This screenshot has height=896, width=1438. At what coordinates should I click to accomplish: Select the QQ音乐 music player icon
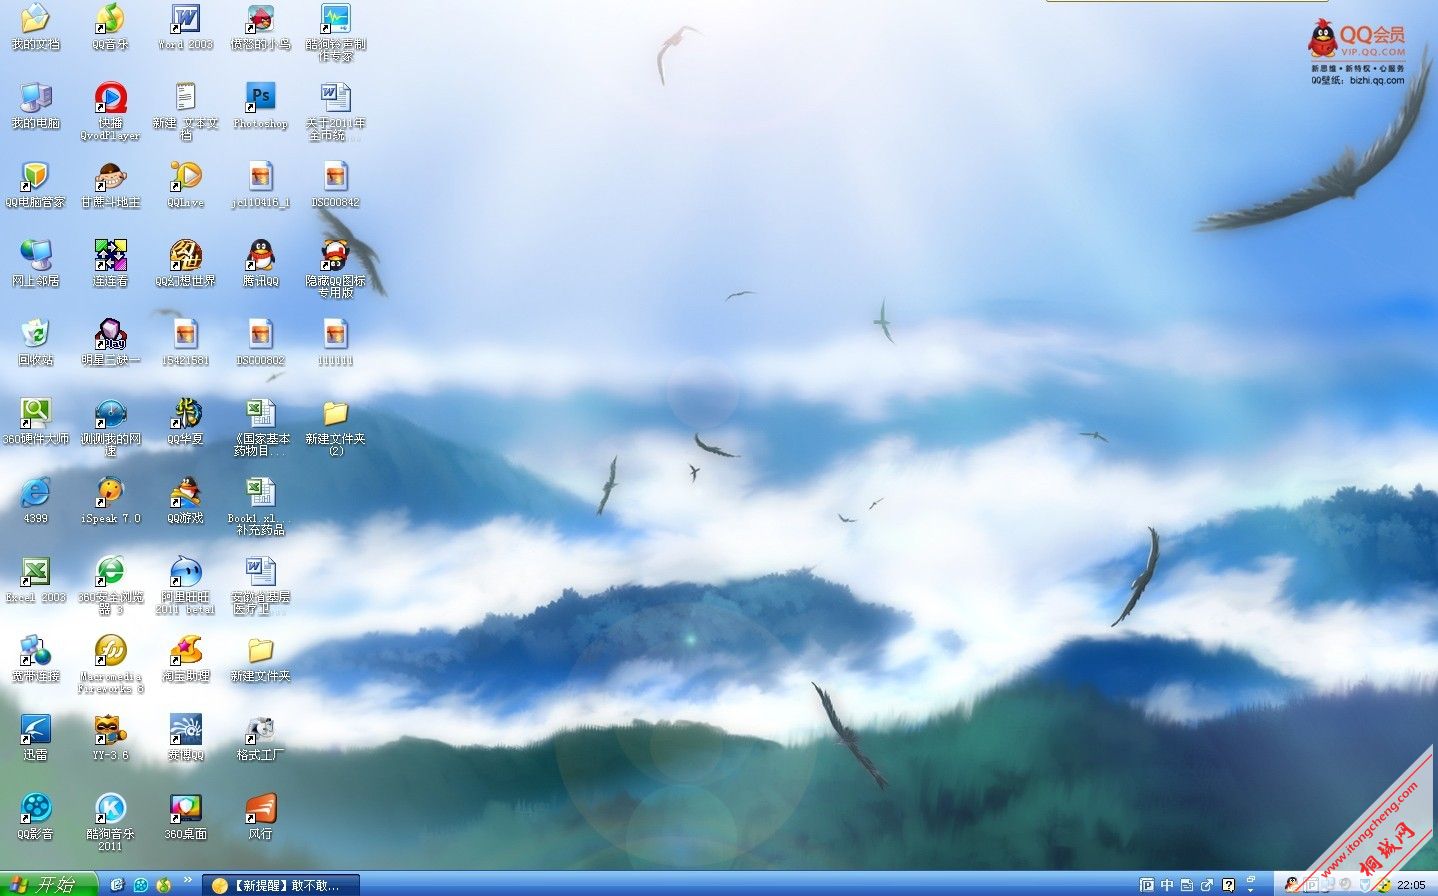tap(110, 20)
